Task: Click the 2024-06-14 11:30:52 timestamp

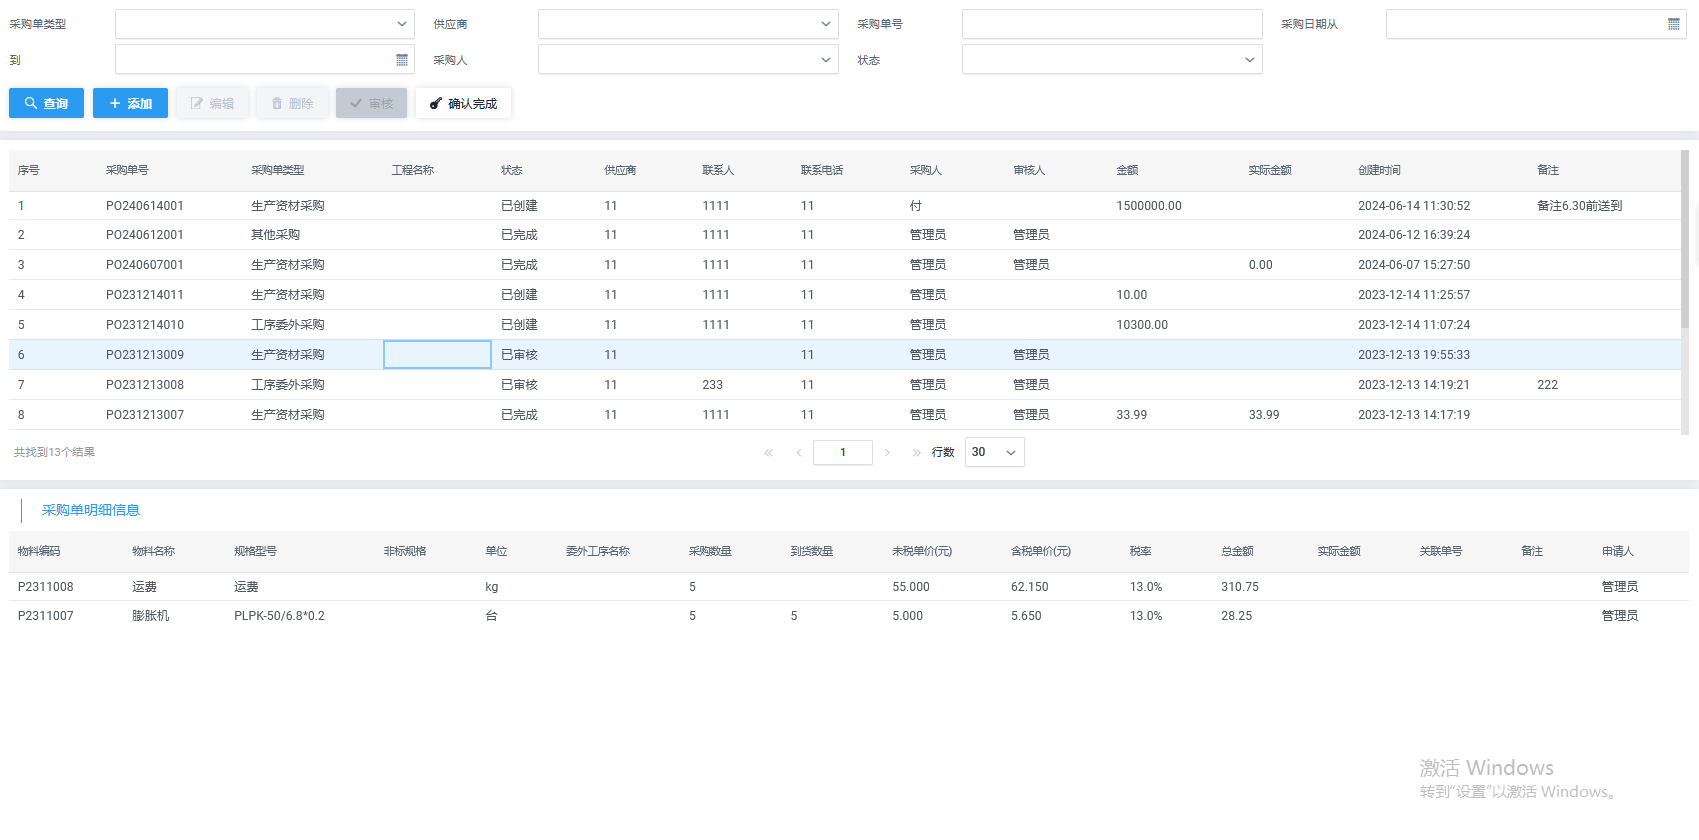Action: click(x=1414, y=206)
